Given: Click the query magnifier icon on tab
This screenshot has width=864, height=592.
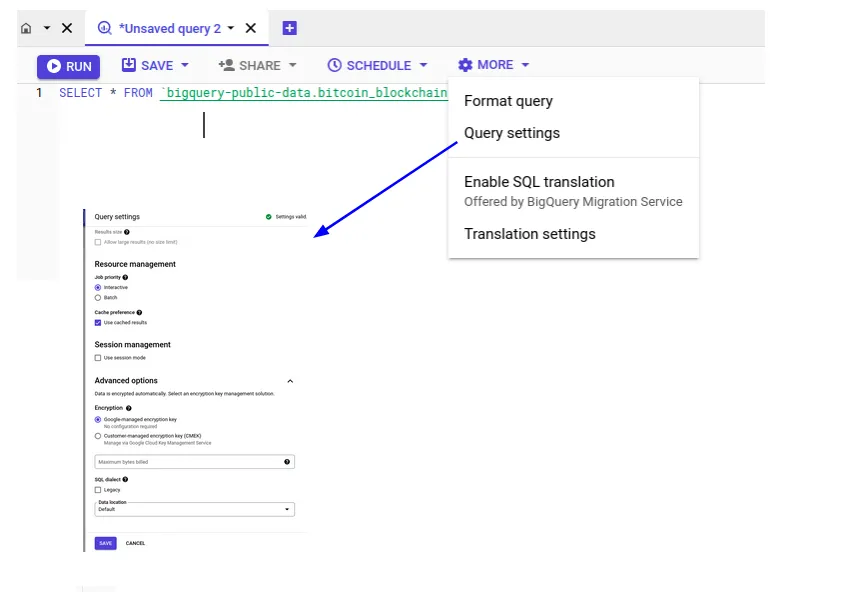Looking at the screenshot, I should click(x=105, y=28).
